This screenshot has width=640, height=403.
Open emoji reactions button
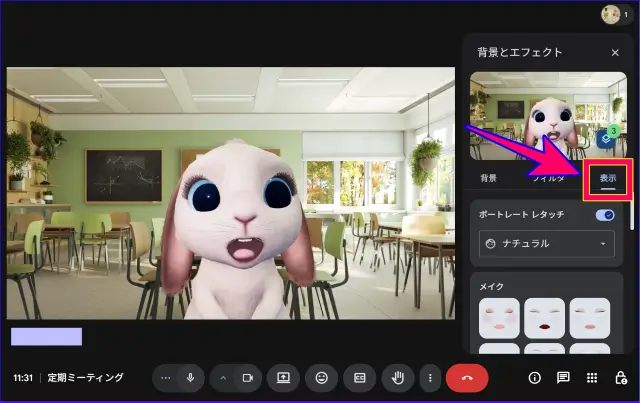coord(322,378)
